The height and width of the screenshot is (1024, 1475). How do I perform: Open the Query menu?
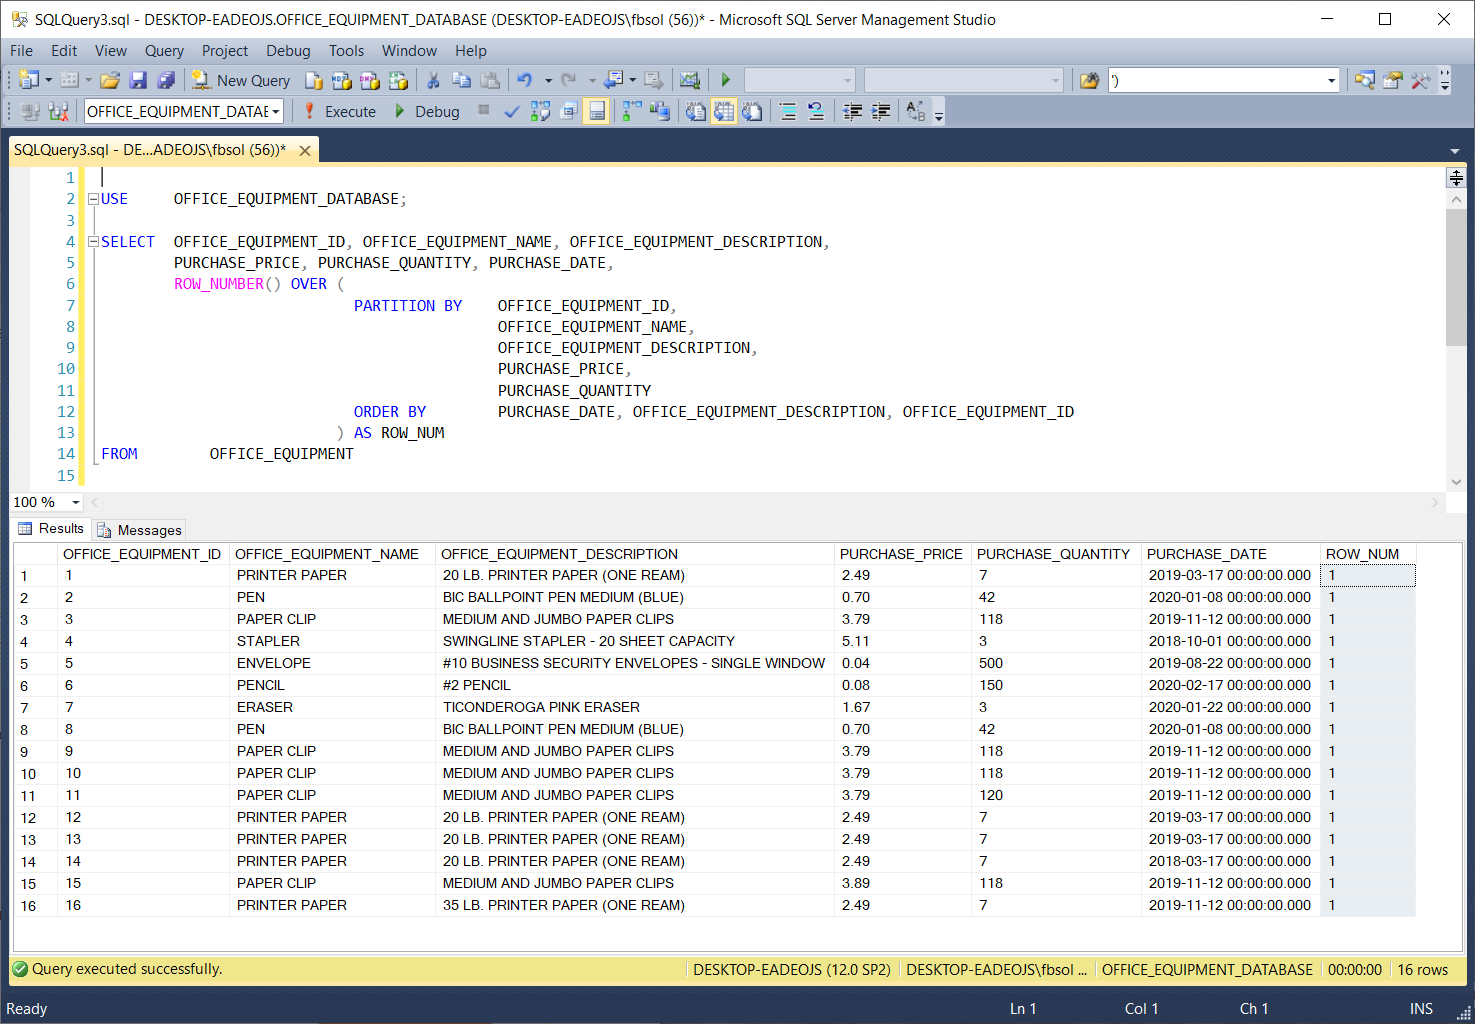[x=164, y=50]
